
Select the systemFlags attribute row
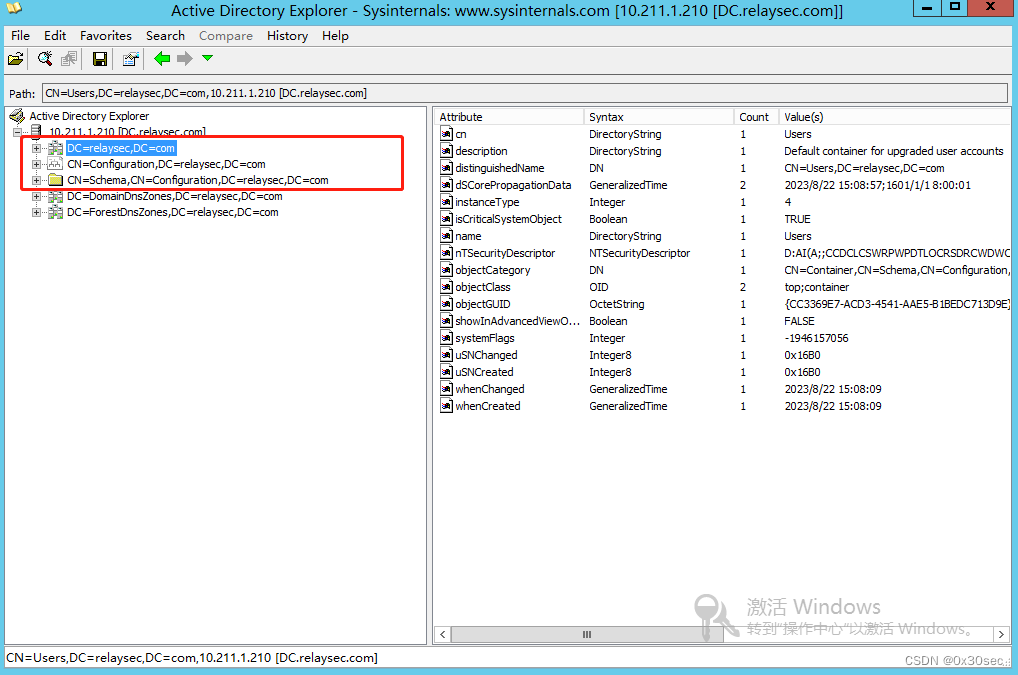click(x=725, y=338)
